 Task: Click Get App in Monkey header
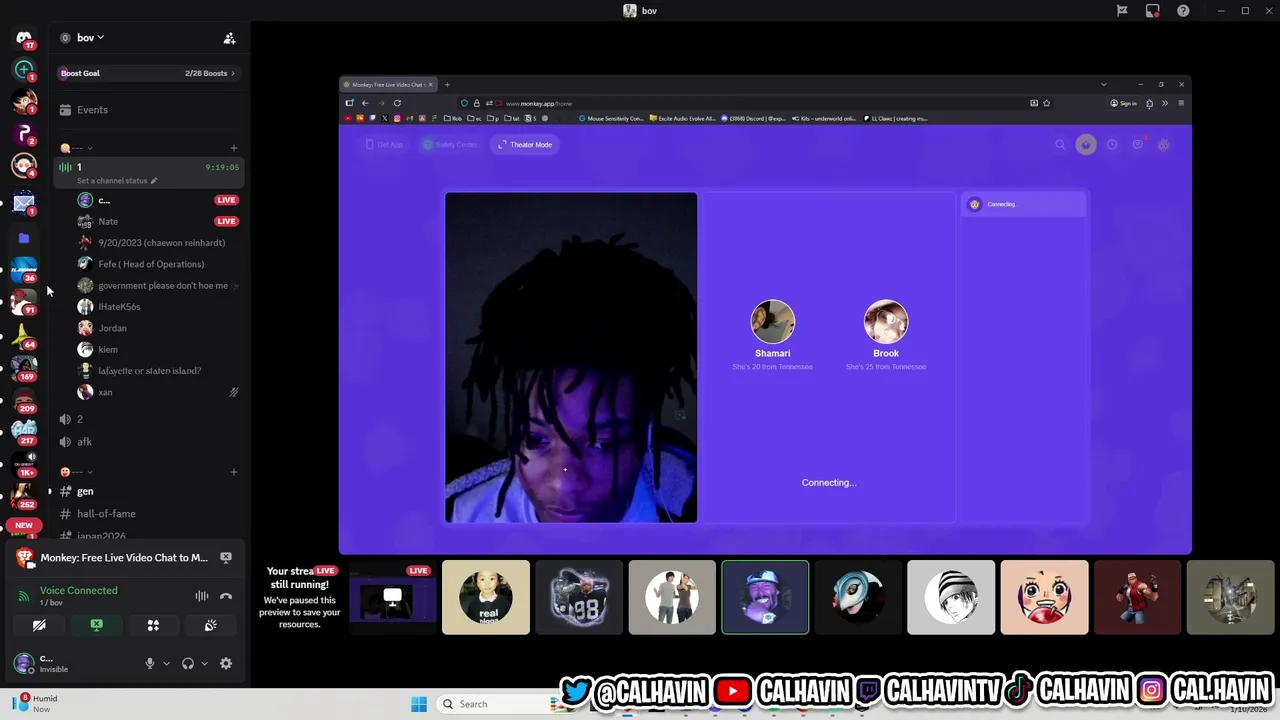point(385,145)
